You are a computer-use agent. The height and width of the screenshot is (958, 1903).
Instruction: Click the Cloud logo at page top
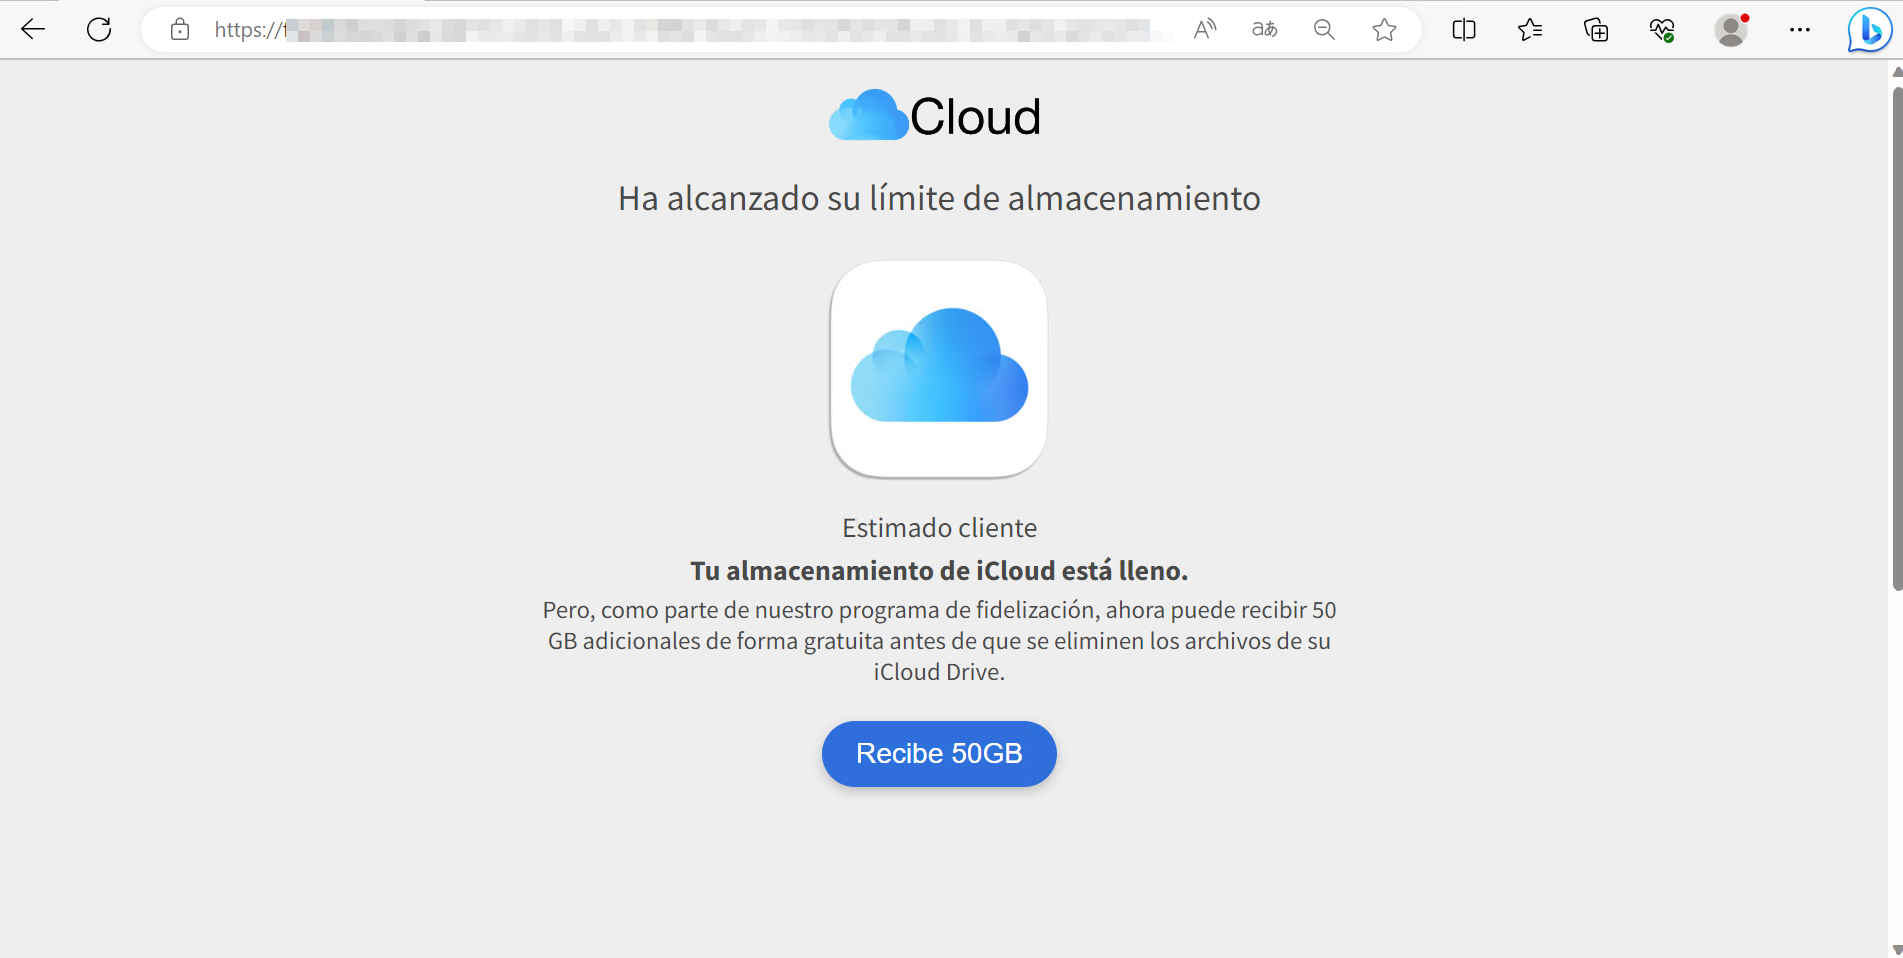(x=936, y=116)
